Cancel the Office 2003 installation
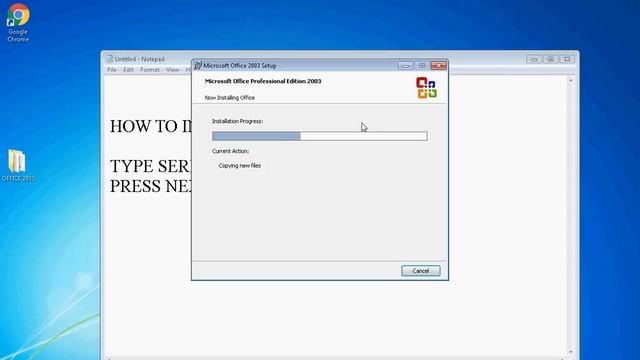Viewport: 640px width, 360px height. (420, 271)
